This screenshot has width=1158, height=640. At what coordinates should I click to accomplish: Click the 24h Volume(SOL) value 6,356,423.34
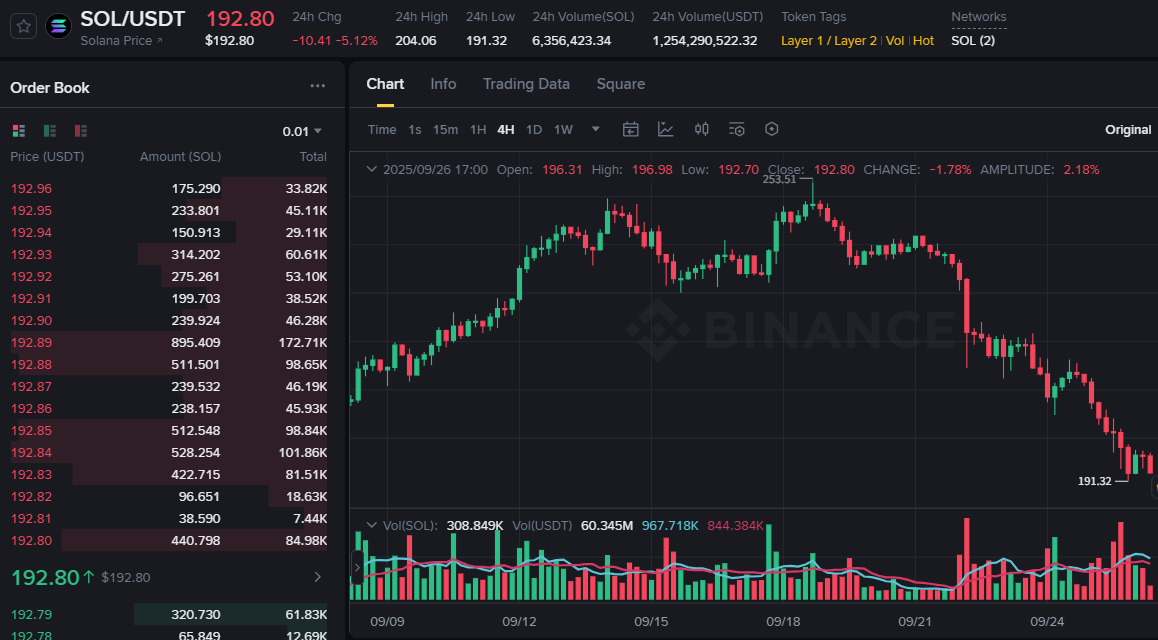(572, 41)
